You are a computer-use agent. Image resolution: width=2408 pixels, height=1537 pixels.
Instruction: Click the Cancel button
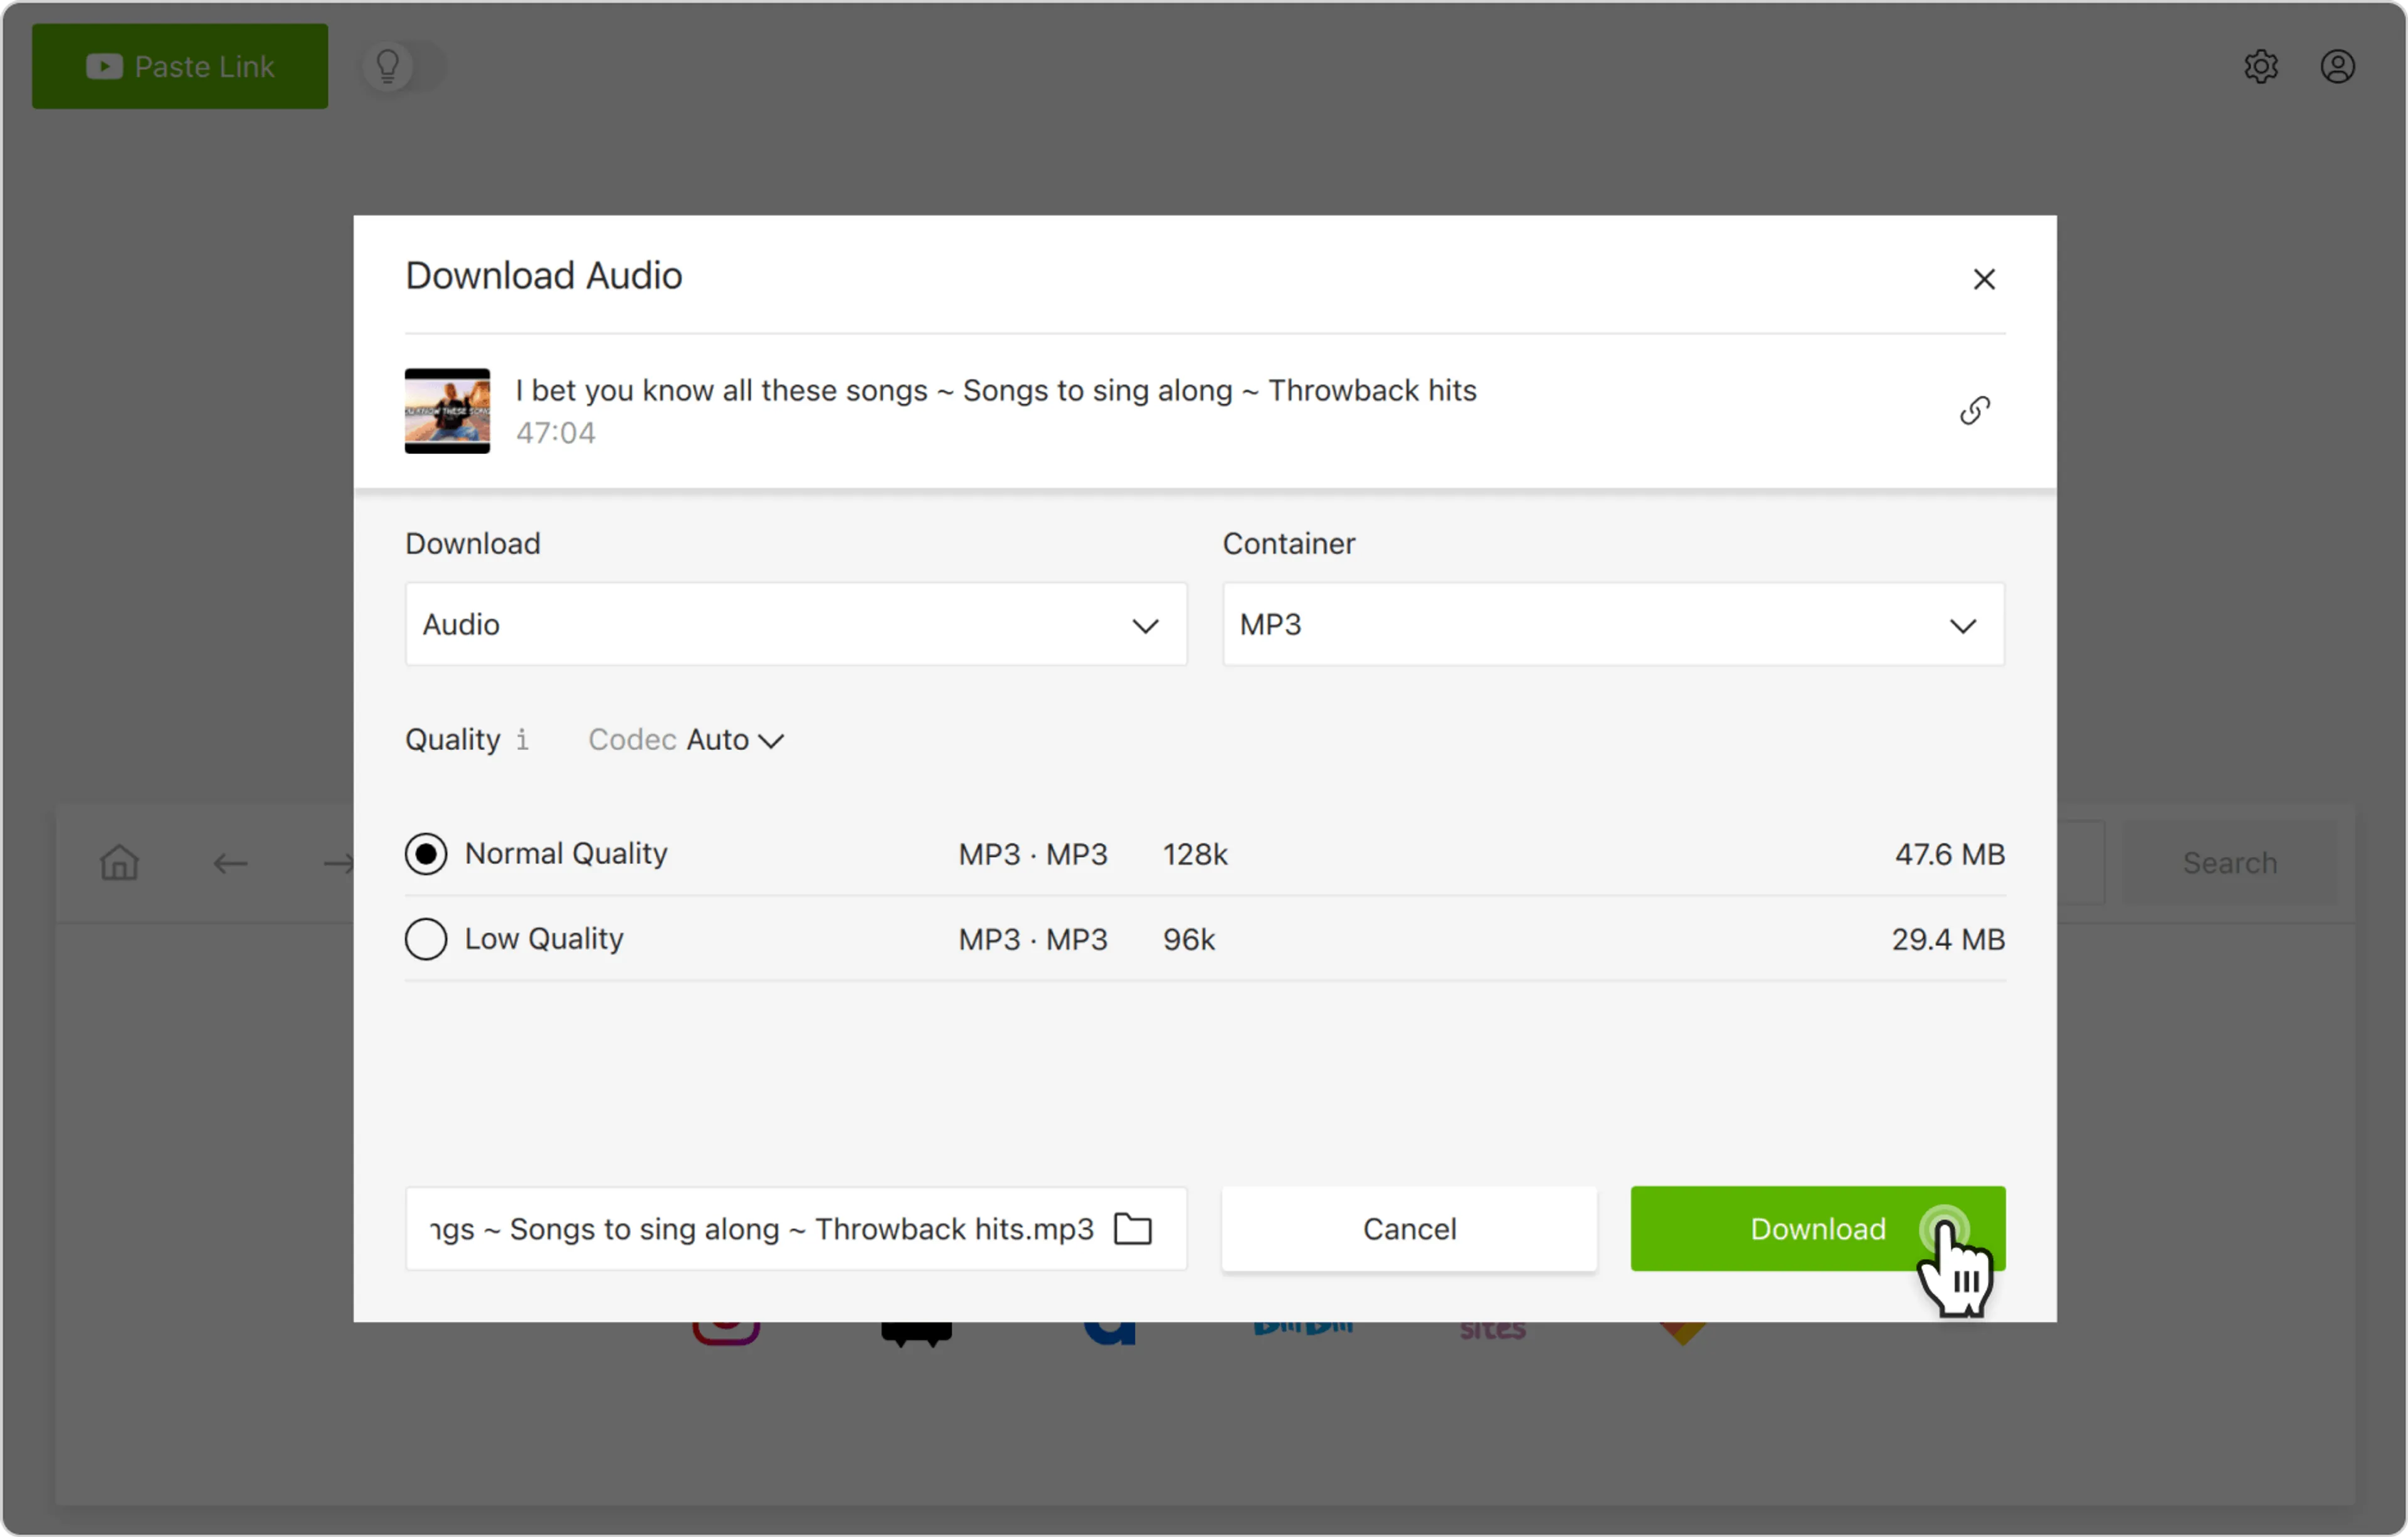pos(1408,1229)
